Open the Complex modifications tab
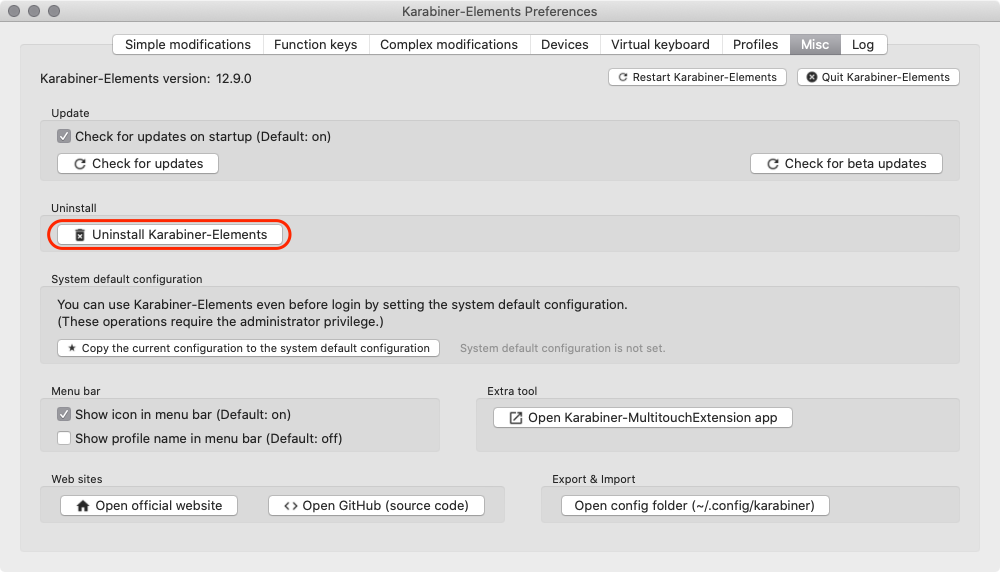The image size is (1000, 572). pyautogui.click(x=449, y=45)
